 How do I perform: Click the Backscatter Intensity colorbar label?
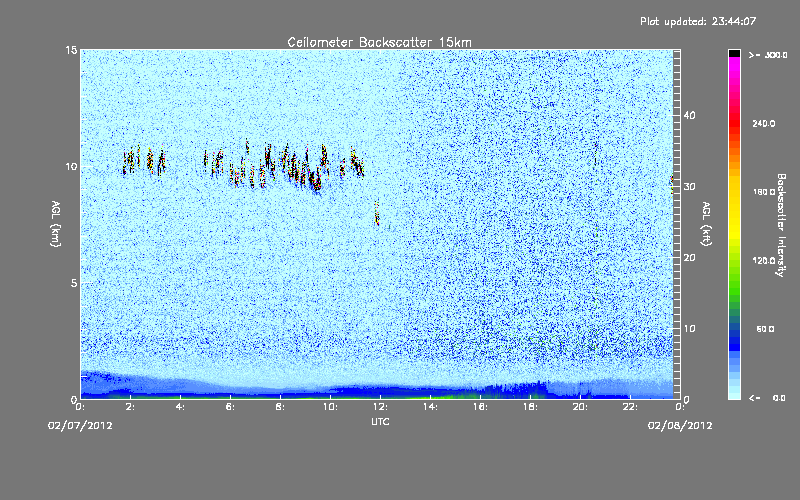pyautogui.click(x=781, y=225)
